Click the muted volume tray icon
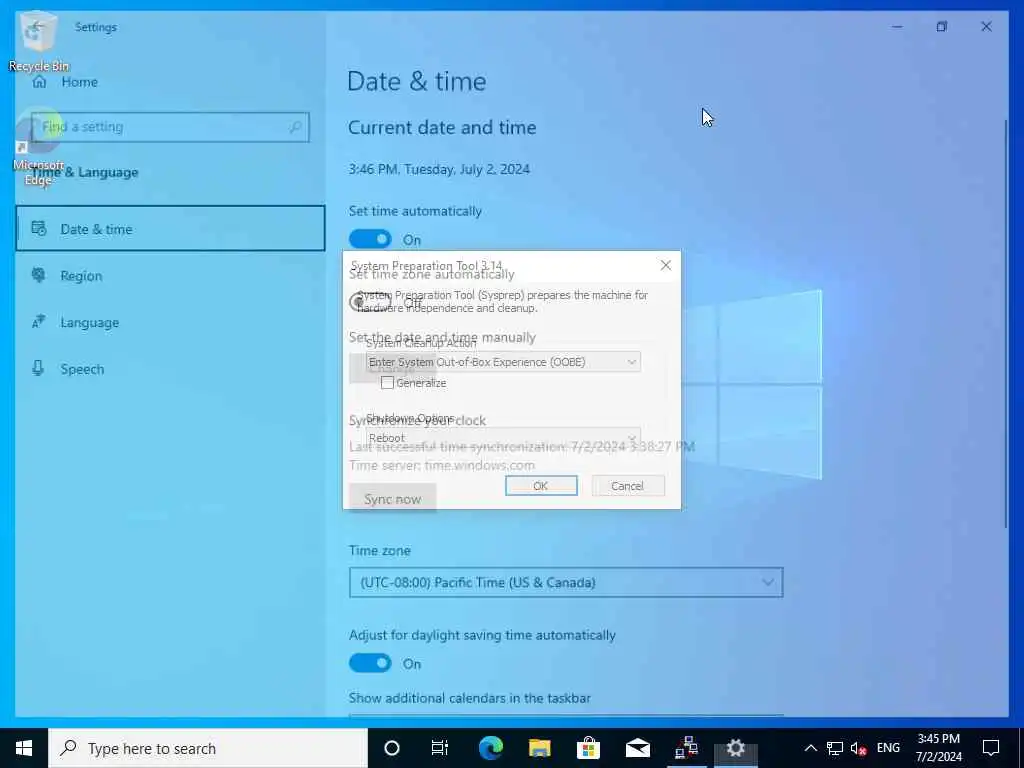Image resolution: width=1024 pixels, height=768 pixels. (858, 748)
